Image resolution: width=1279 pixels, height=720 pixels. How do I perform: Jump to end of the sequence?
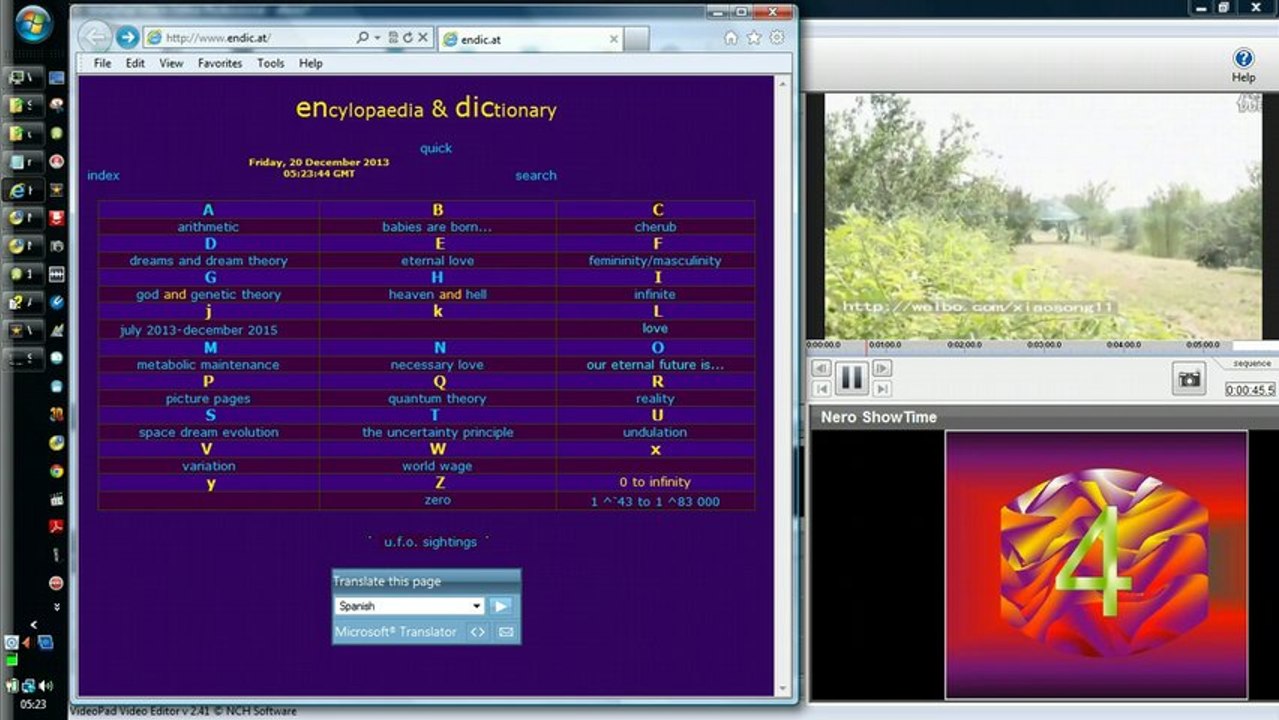[x=882, y=388]
